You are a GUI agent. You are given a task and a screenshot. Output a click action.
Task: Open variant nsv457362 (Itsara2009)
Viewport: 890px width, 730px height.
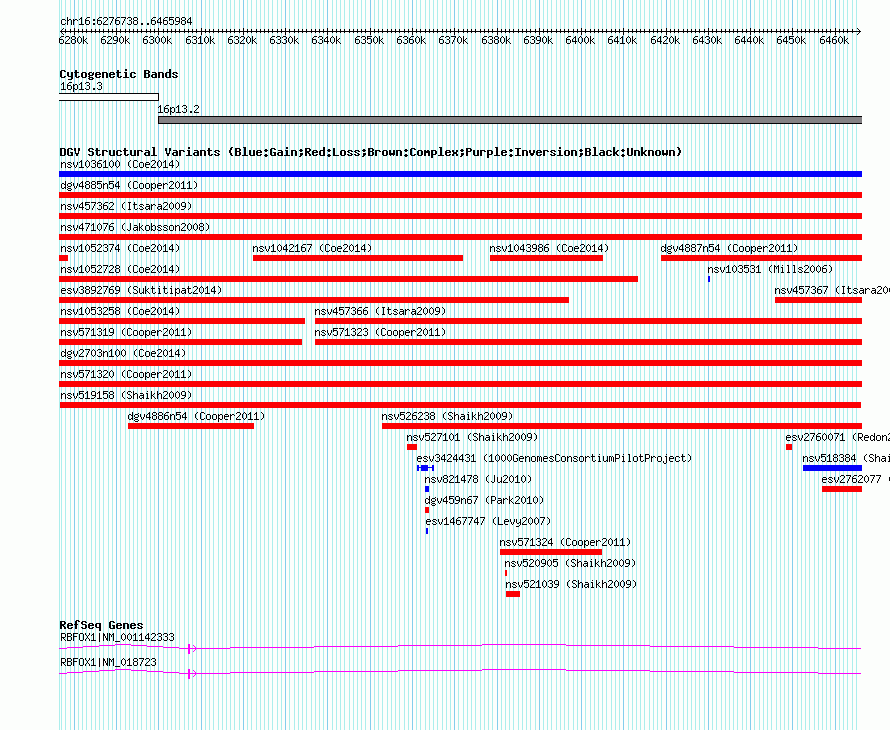(x=126, y=206)
